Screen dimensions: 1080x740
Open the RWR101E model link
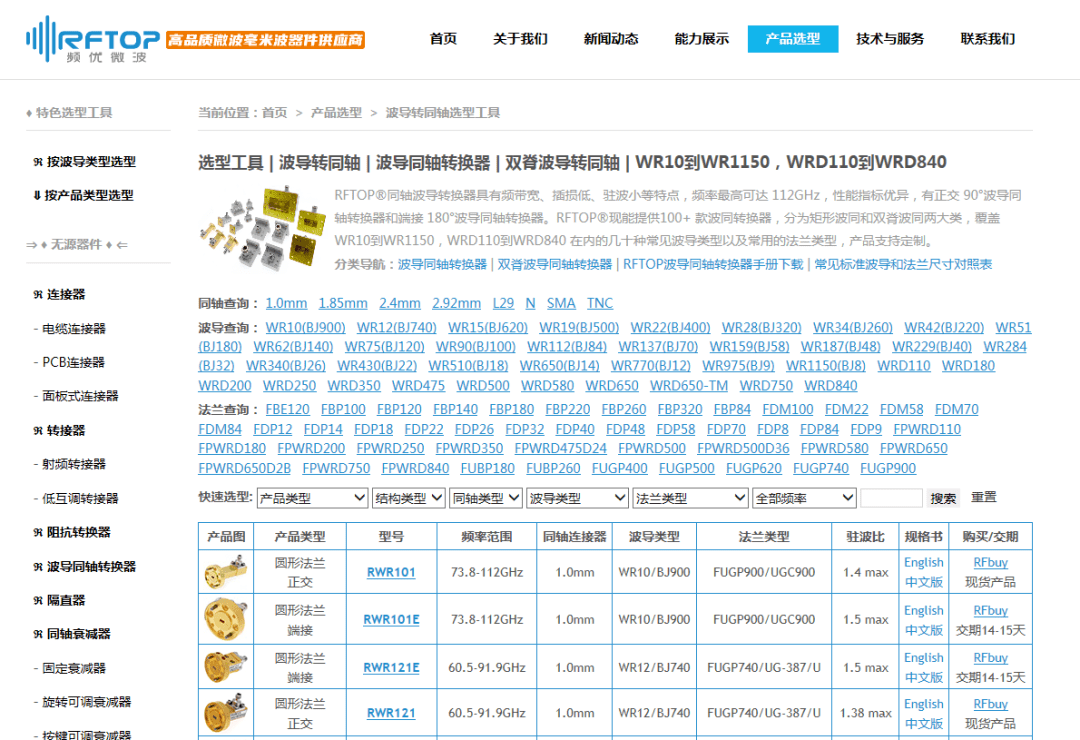point(391,619)
